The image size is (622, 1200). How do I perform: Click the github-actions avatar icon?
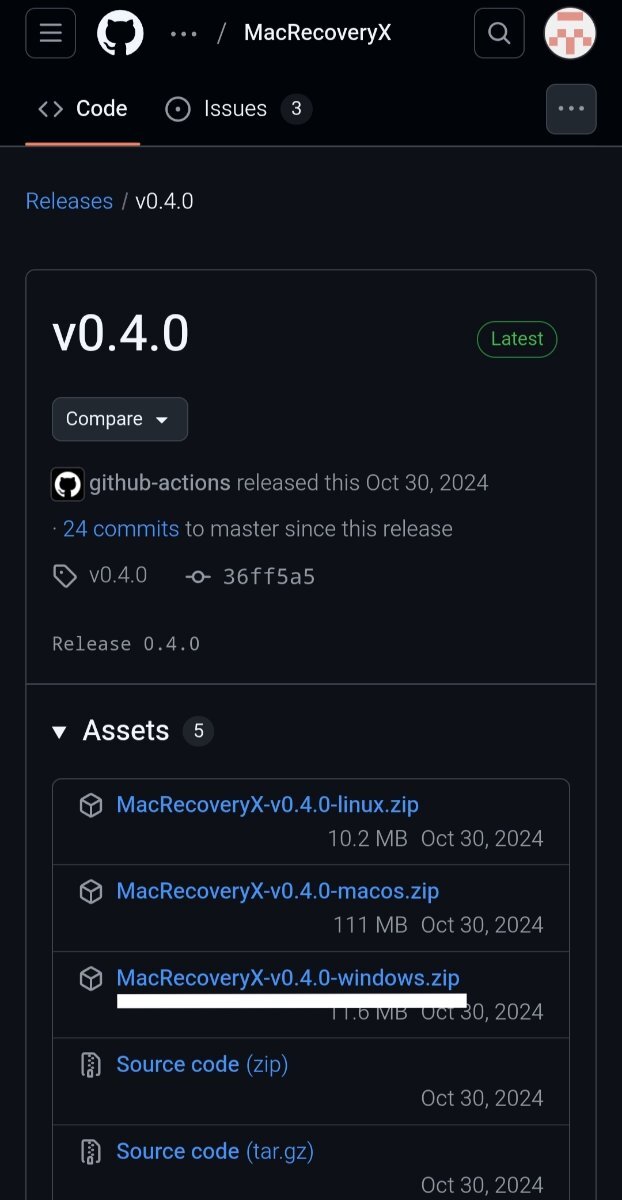point(68,484)
